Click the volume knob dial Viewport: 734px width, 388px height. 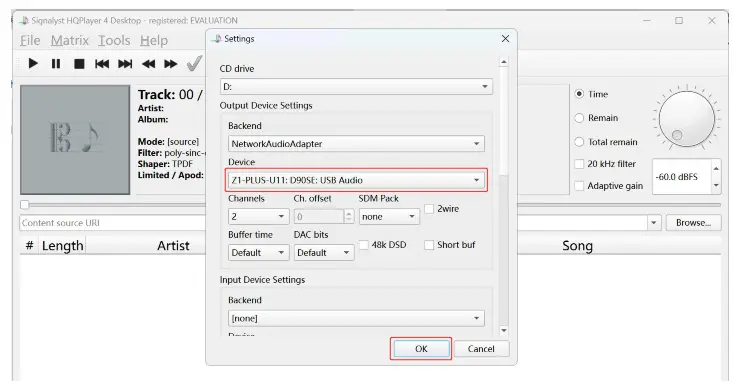click(x=687, y=118)
